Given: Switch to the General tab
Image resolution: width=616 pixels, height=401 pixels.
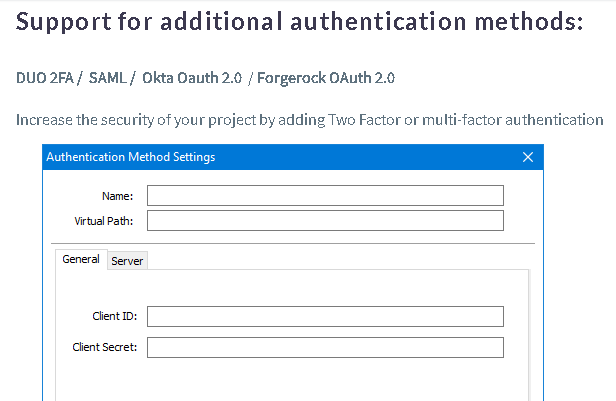Looking at the screenshot, I should [x=81, y=259].
